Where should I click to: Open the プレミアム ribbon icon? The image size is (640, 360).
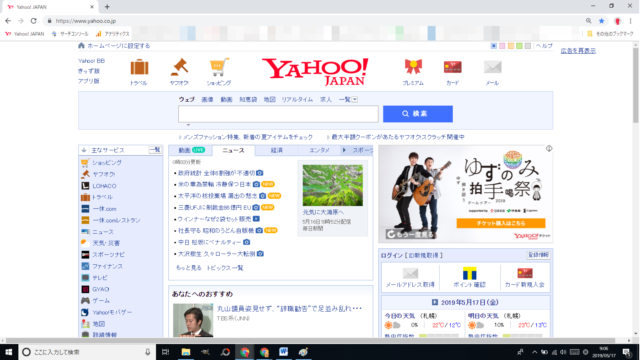pyautogui.click(x=413, y=67)
